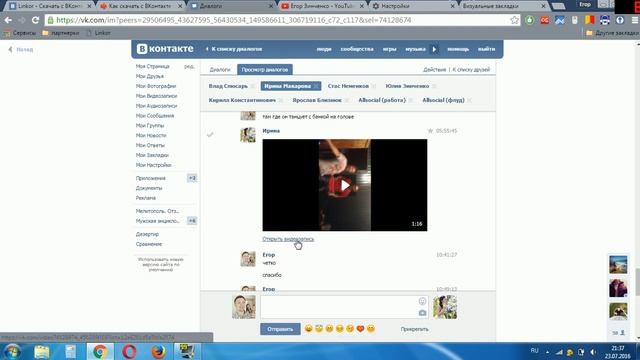Launch Firefox from the taskbar

coord(158,351)
